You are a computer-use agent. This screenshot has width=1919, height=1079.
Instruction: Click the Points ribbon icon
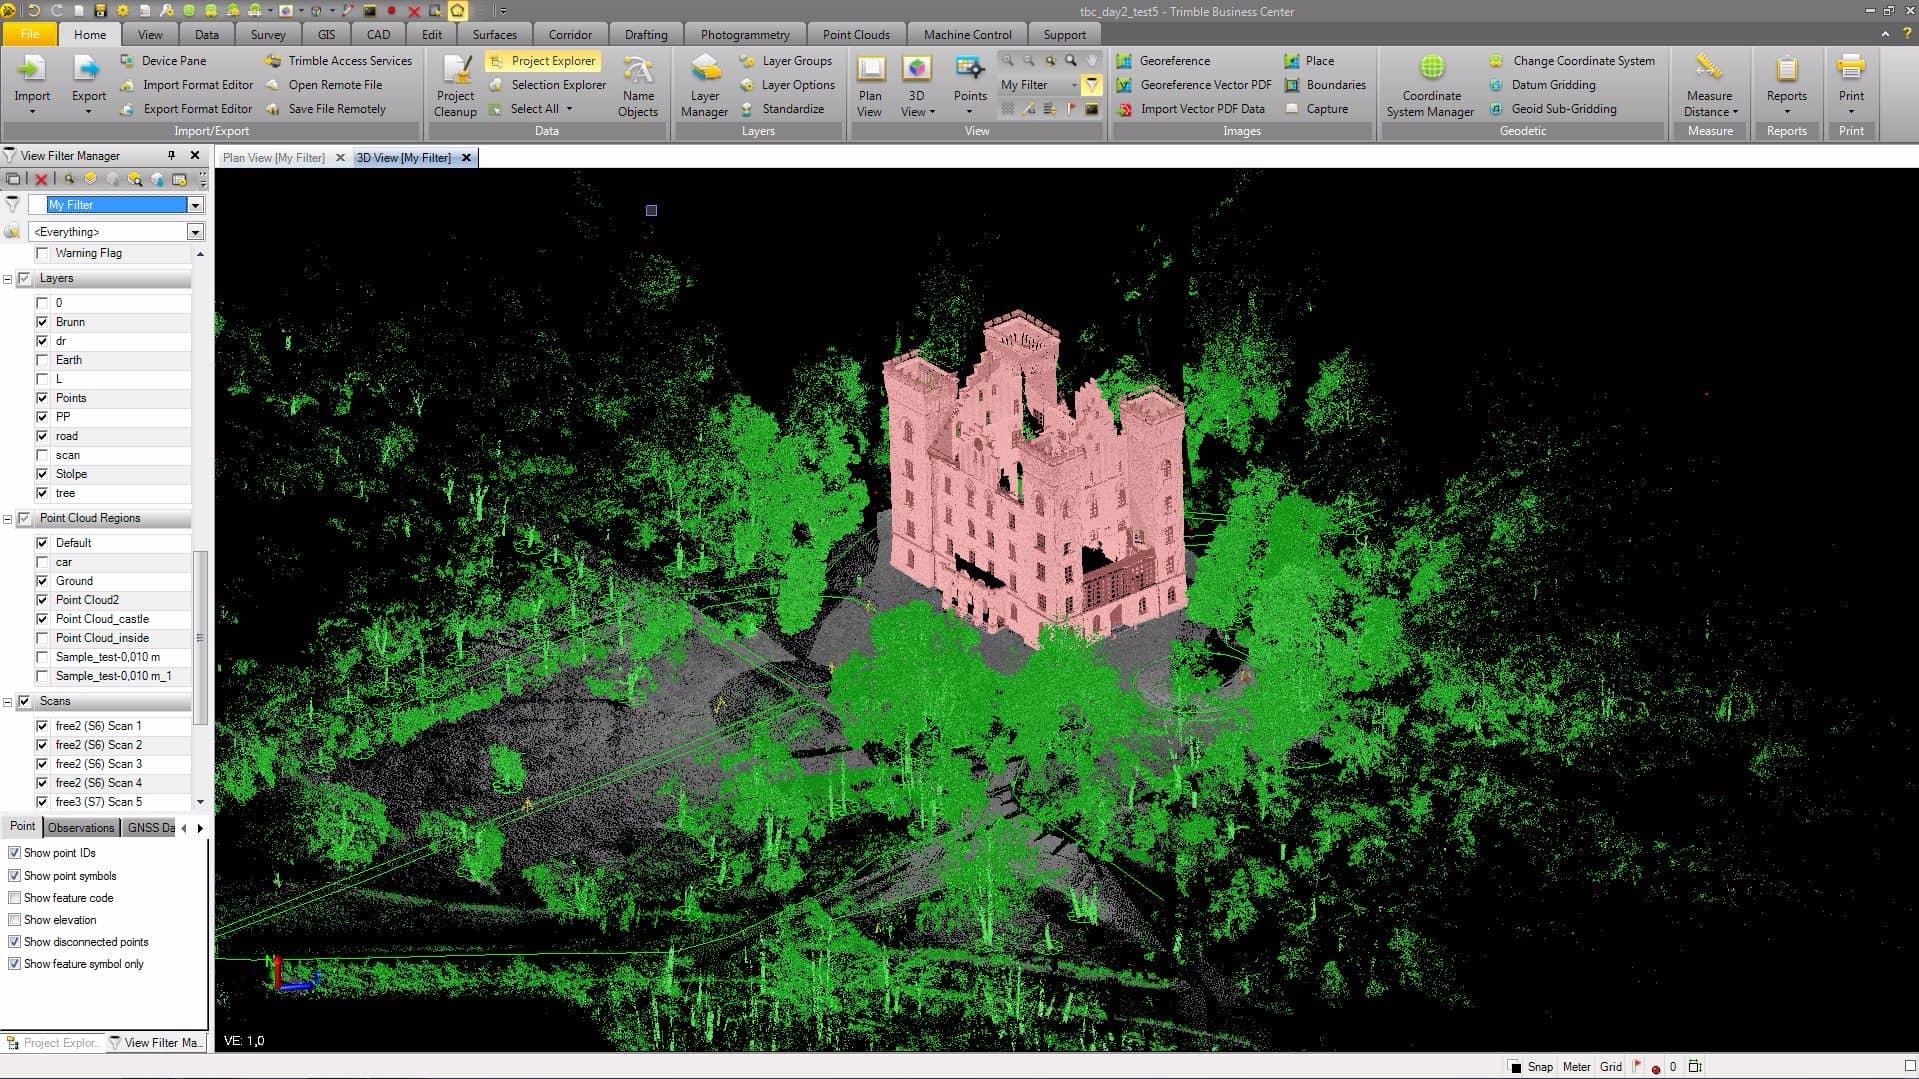(x=969, y=69)
